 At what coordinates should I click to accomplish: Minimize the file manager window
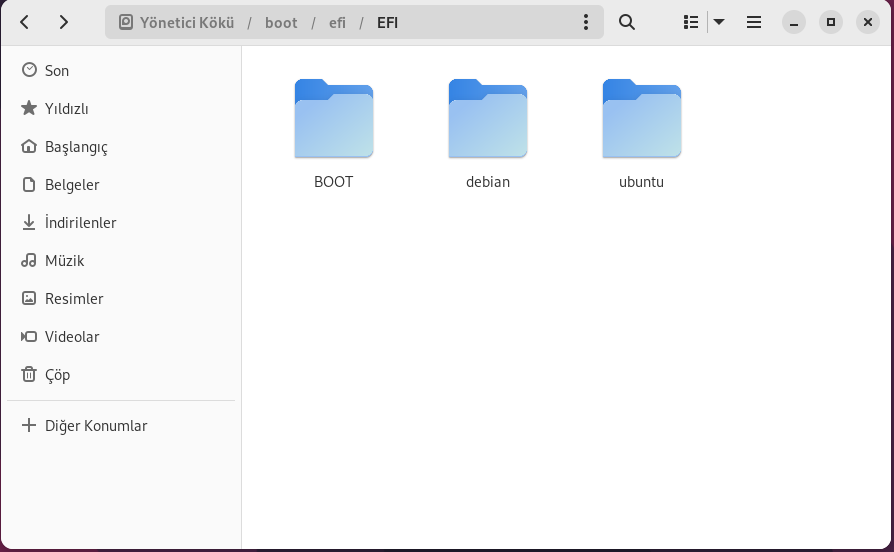point(794,22)
